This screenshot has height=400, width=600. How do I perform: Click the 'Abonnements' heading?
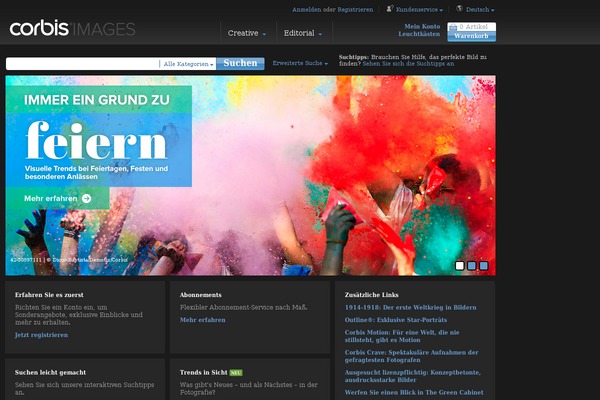(201, 295)
